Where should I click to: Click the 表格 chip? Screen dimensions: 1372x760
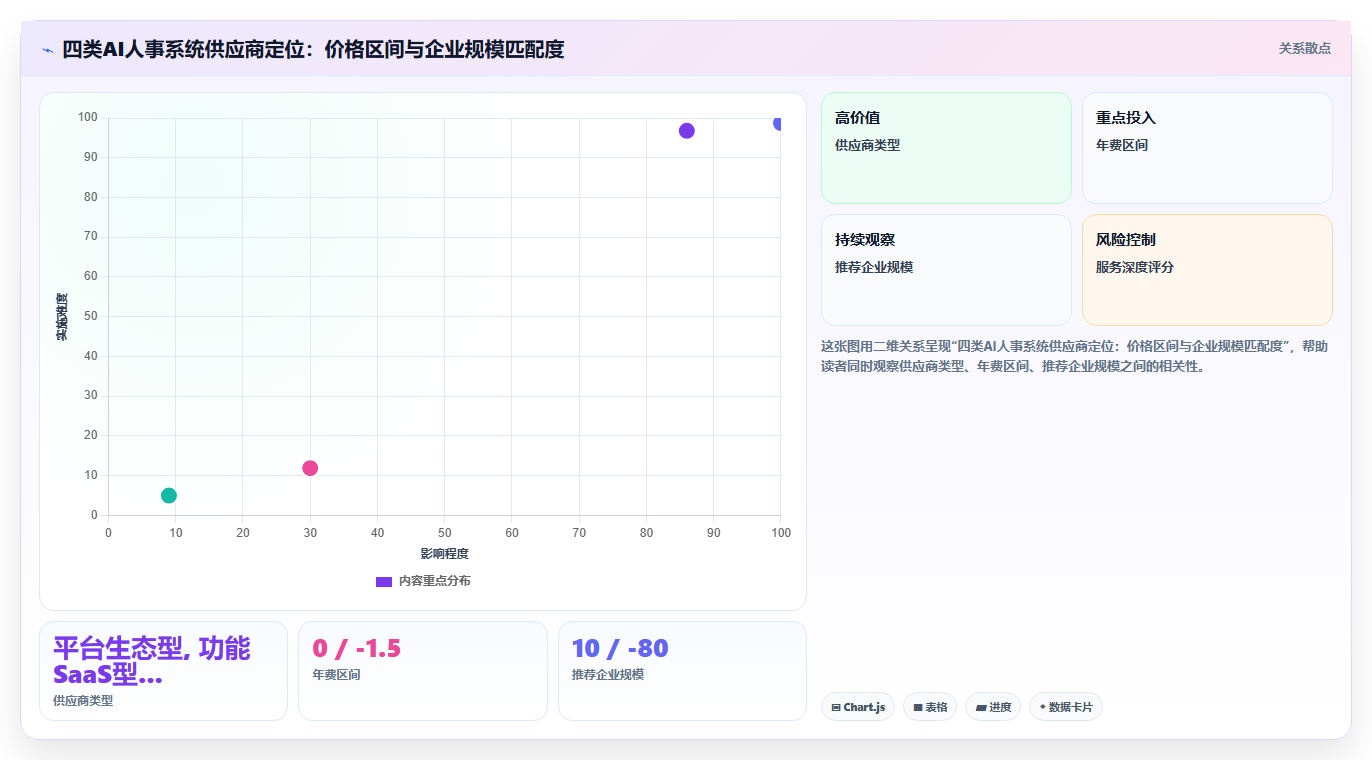(930, 707)
